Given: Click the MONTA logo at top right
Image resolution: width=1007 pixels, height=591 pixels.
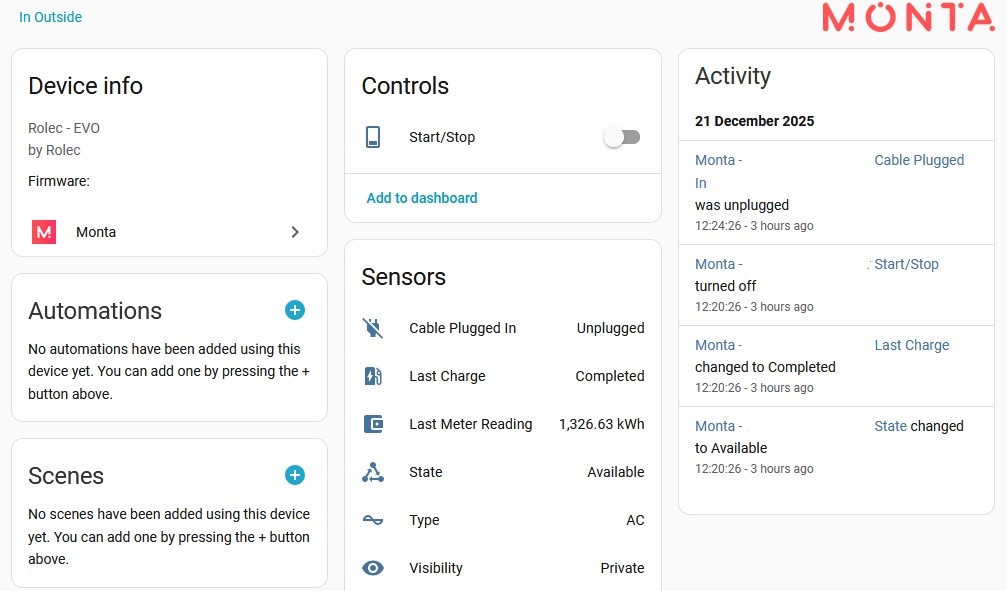Looking at the screenshot, I should [906, 16].
